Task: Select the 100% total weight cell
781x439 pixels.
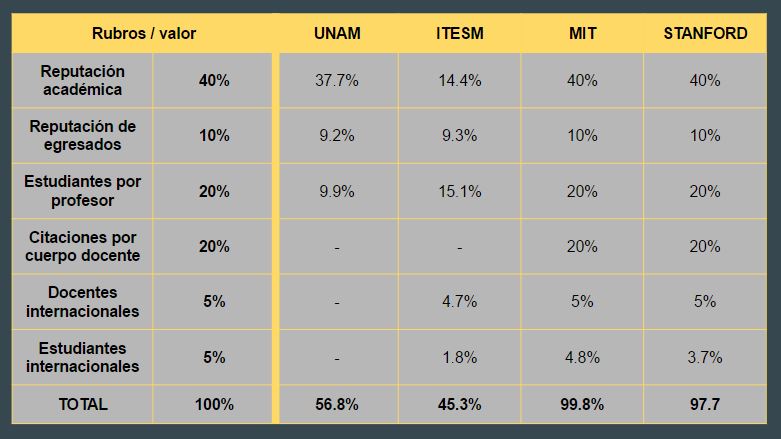Action: pyautogui.click(x=214, y=404)
